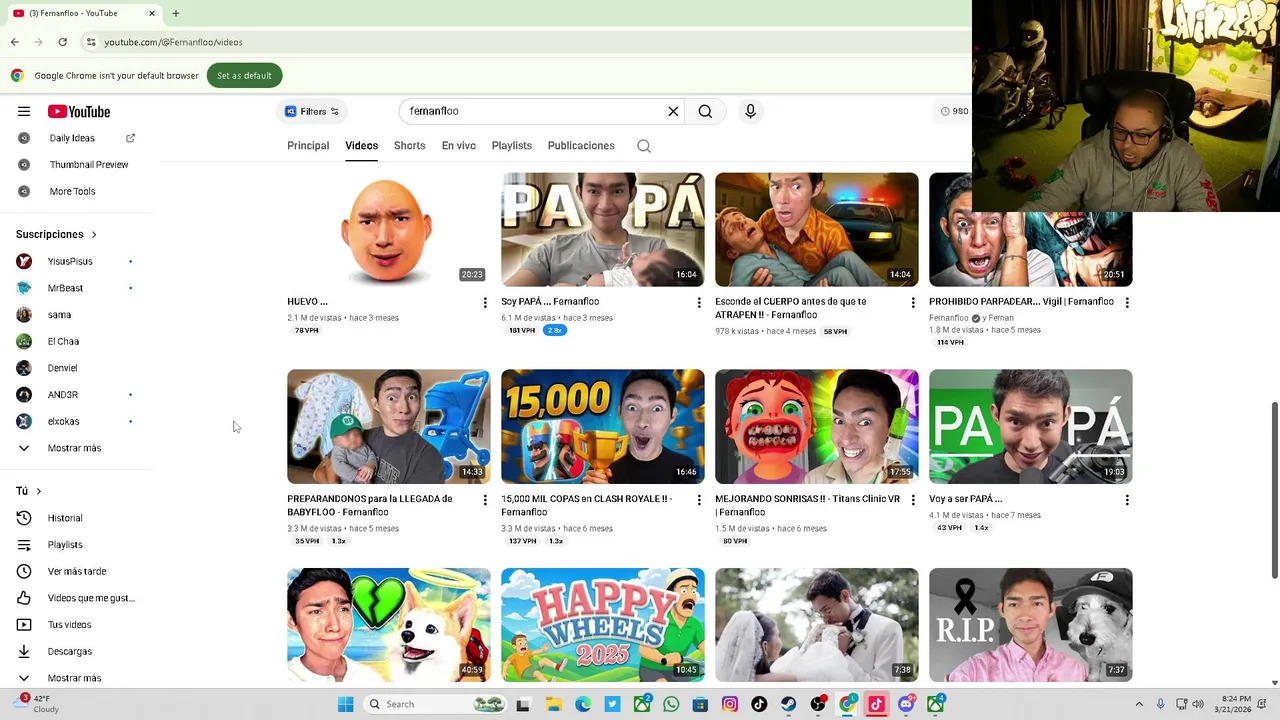Open options for the CLASH ROYALE video
The image size is (1280, 720).
pyautogui.click(x=699, y=499)
